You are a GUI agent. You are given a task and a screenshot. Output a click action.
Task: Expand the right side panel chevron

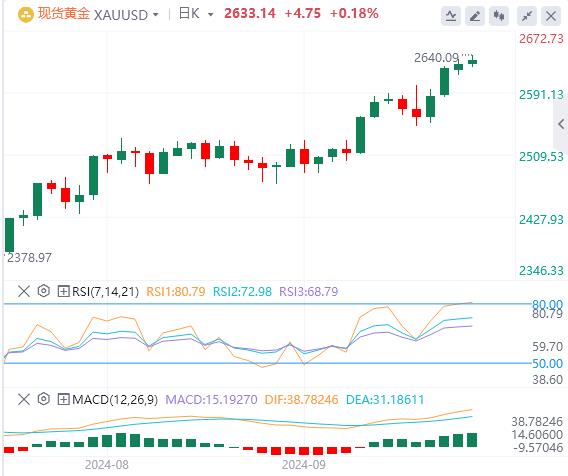(561, 124)
